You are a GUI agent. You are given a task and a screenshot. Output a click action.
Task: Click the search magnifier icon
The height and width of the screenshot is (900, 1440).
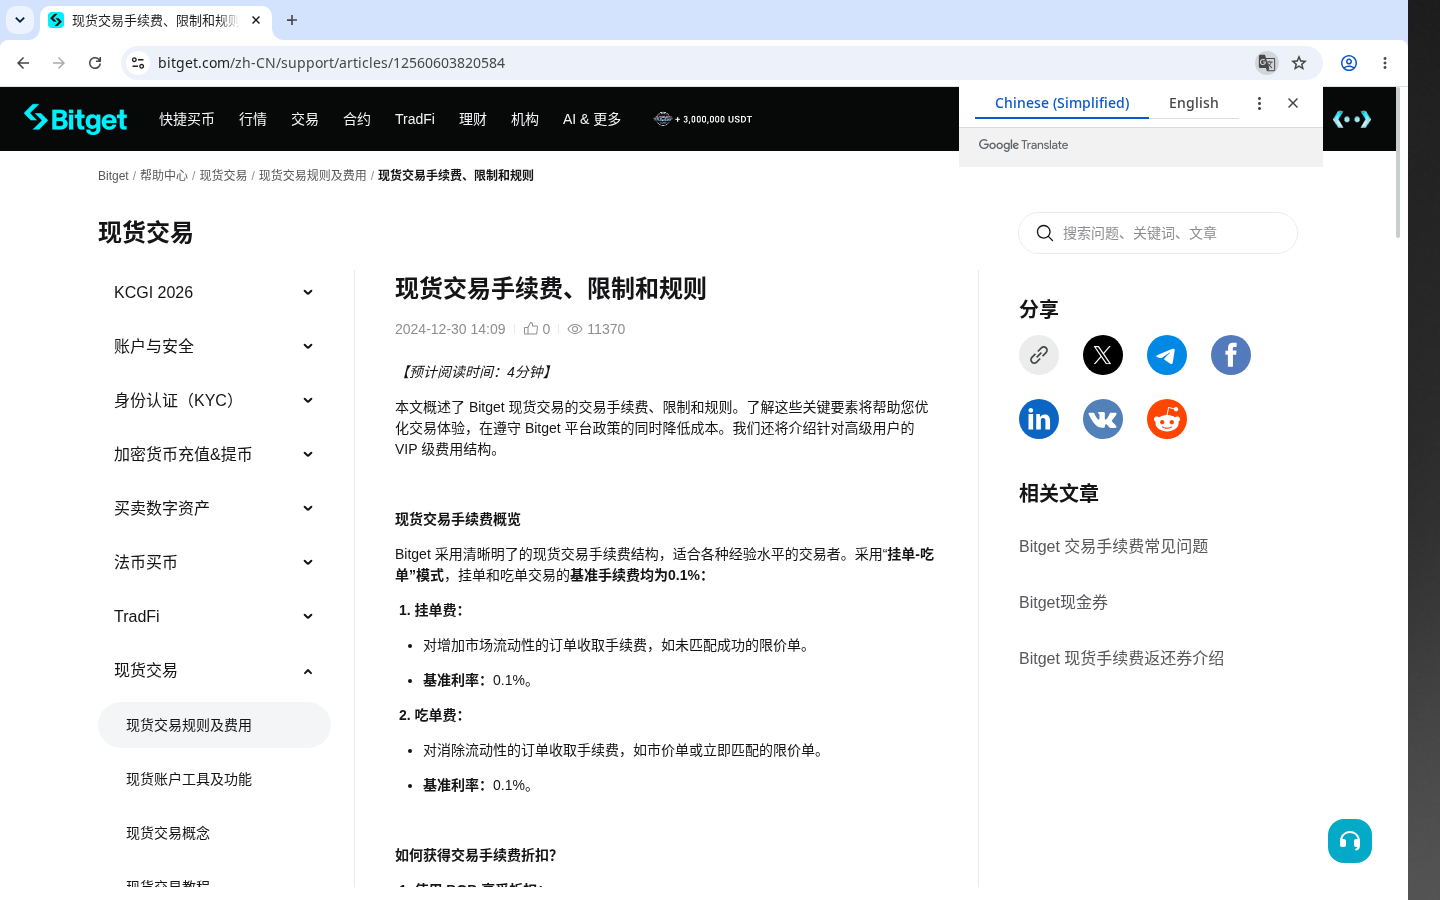[x=1045, y=233]
